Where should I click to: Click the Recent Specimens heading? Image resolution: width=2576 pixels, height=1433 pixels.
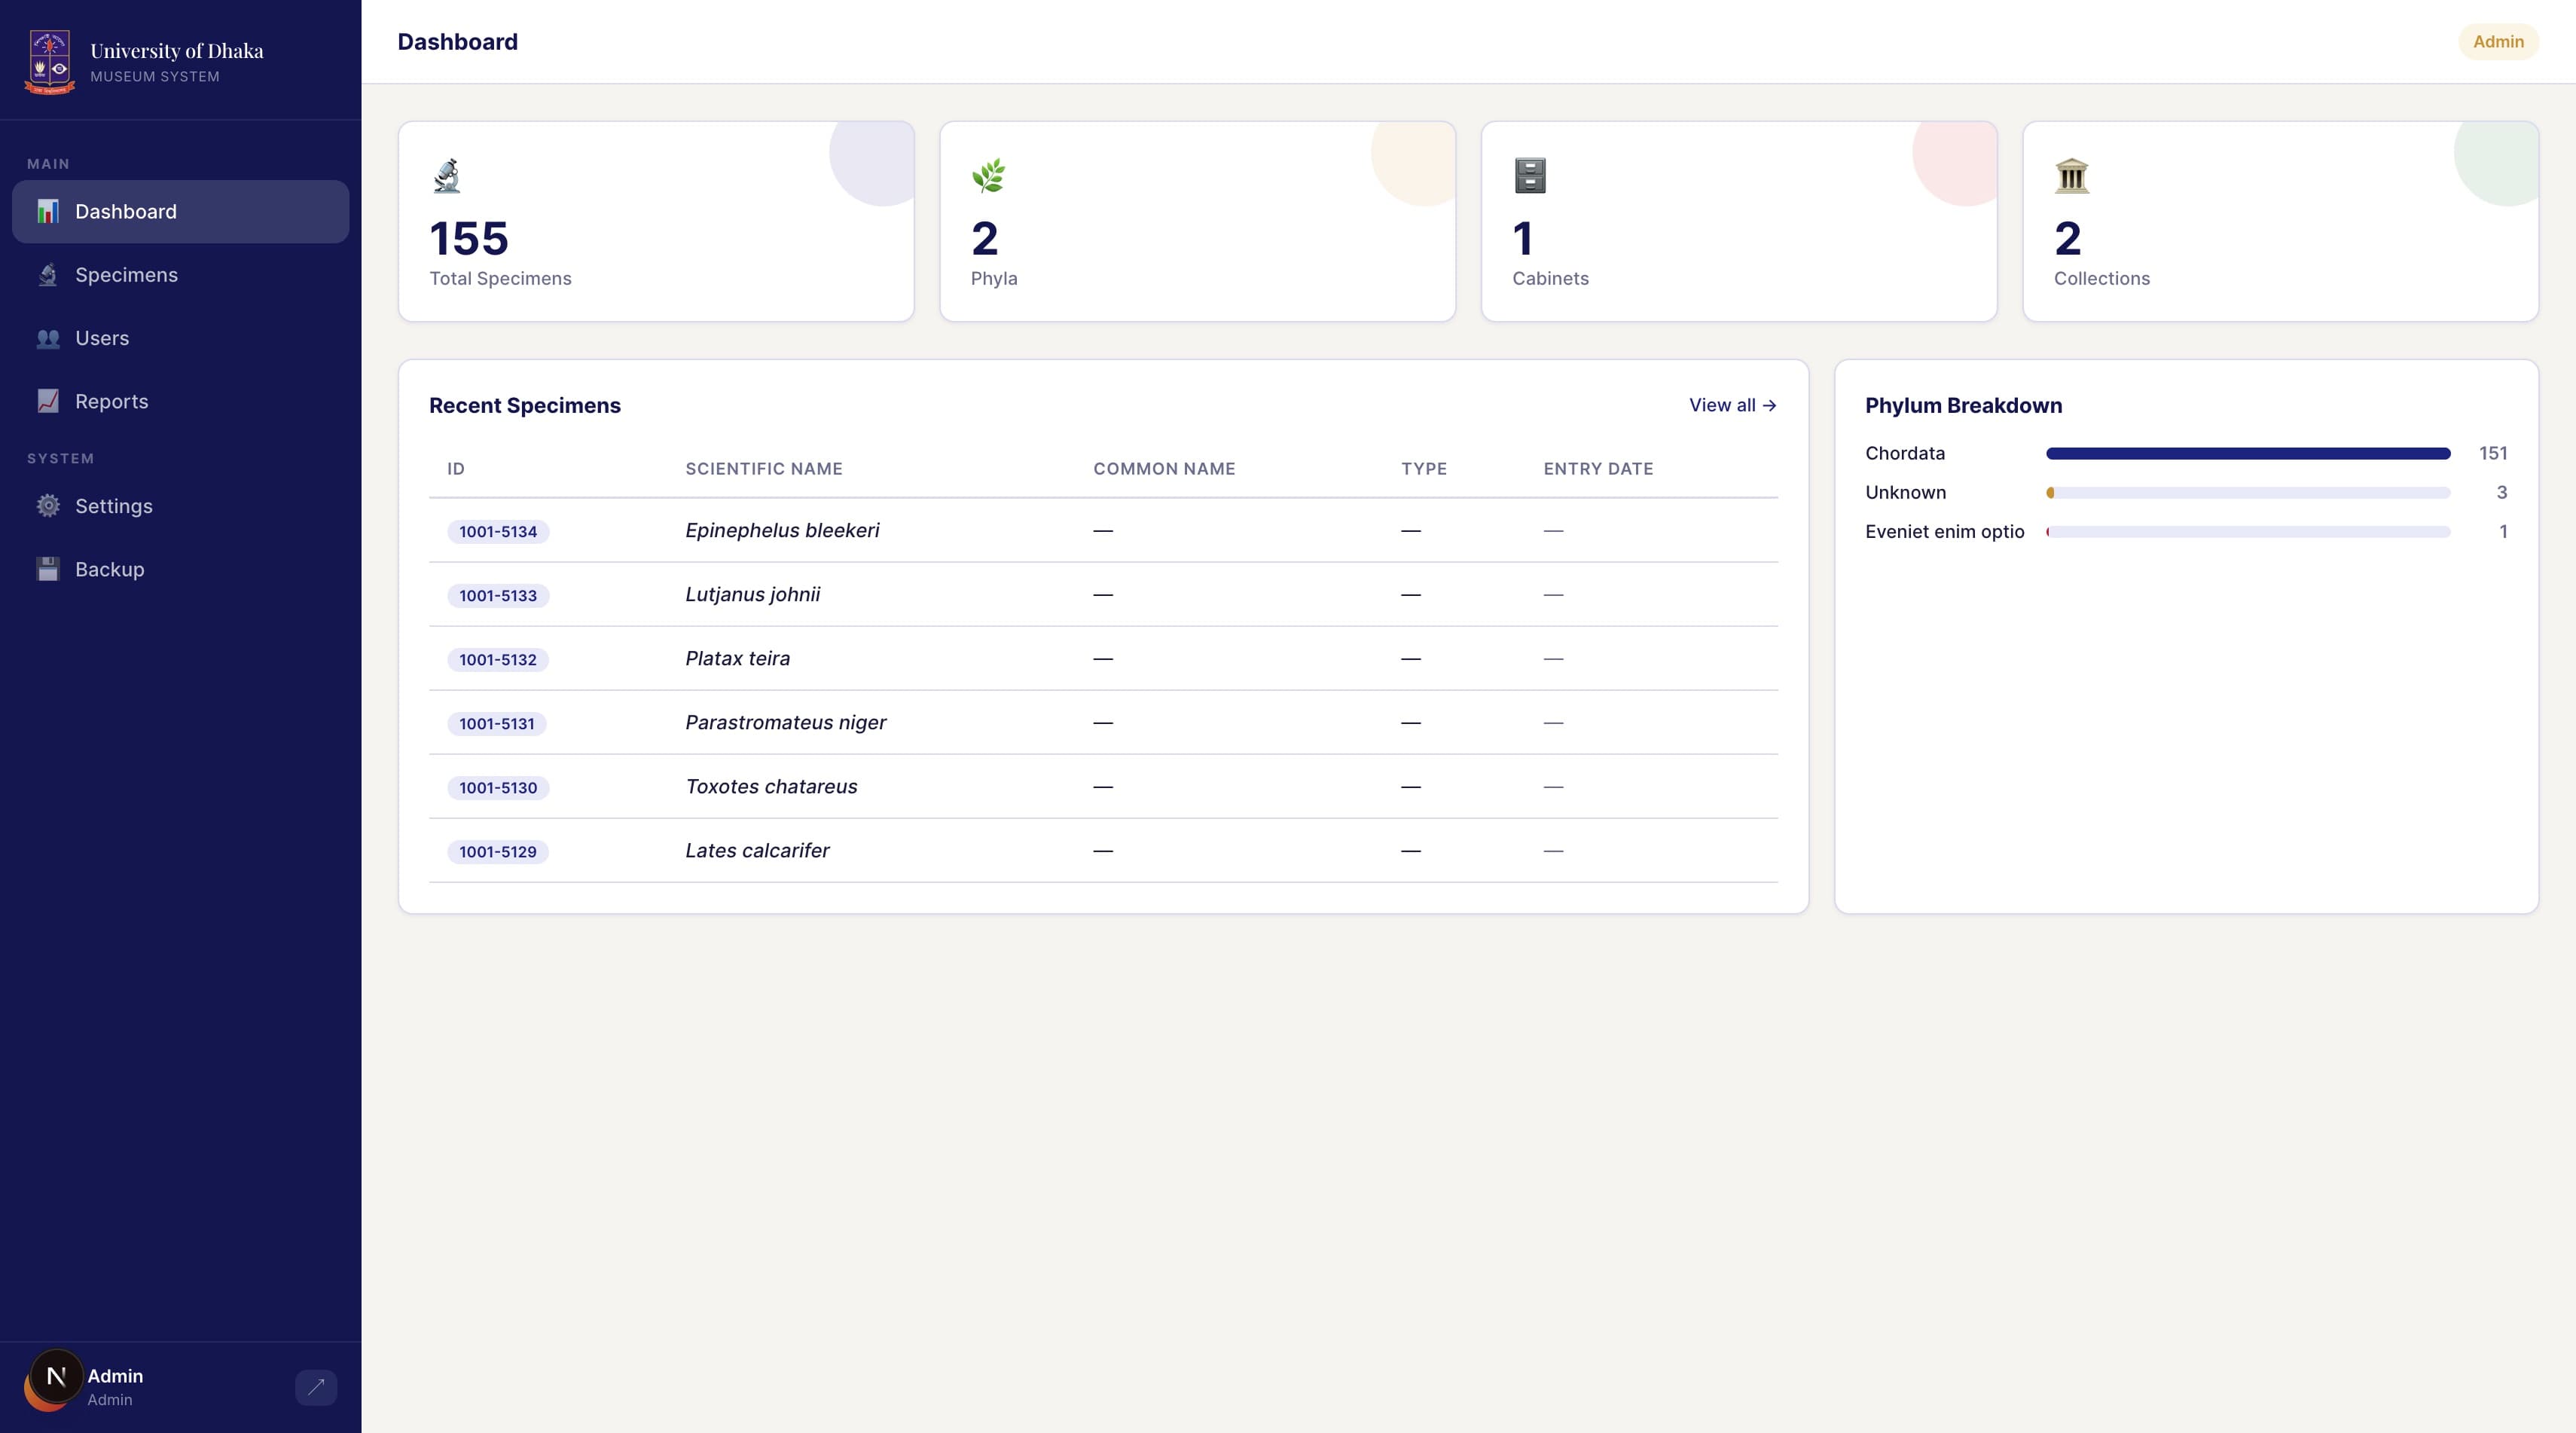[x=525, y=405]
